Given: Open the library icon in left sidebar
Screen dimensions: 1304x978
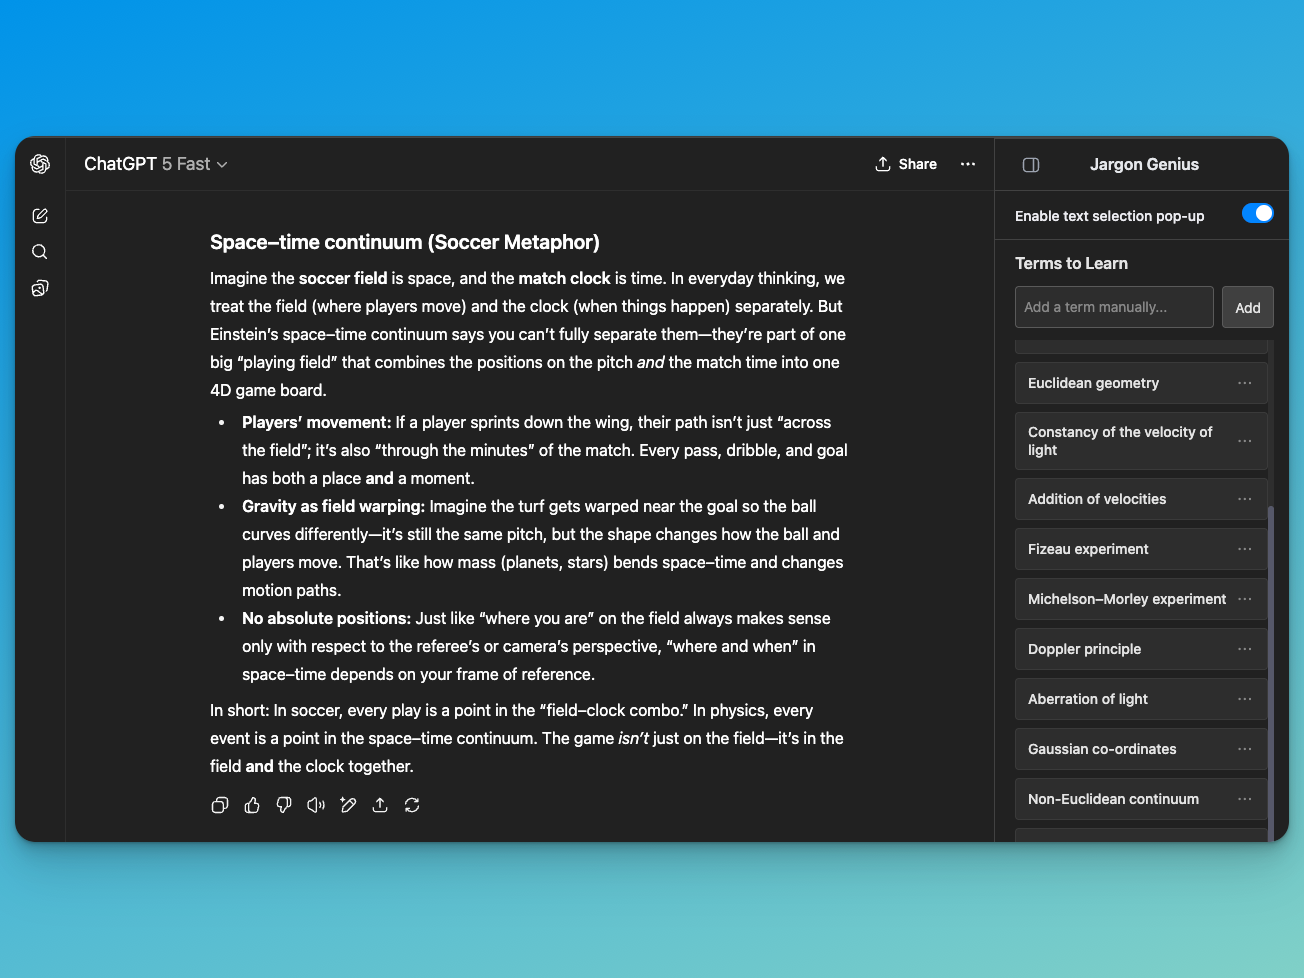Looking at the screenshot, I should coord(40,288).
